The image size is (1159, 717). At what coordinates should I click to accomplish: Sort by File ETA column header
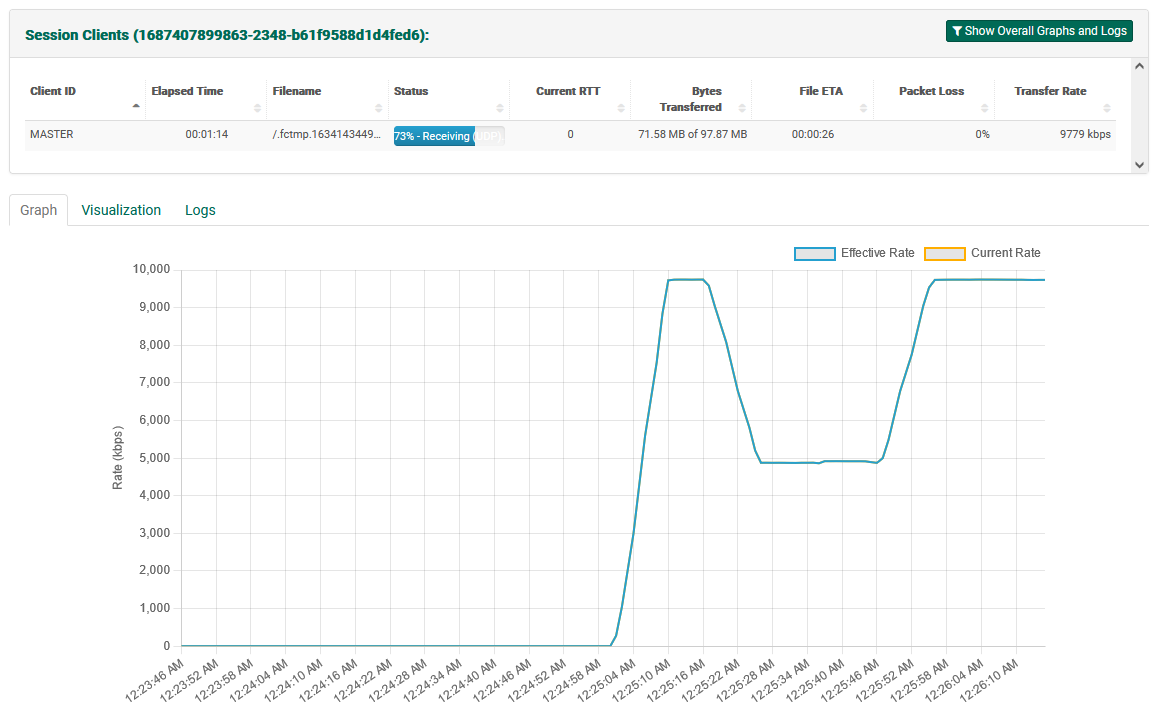[x=812, y=99]
